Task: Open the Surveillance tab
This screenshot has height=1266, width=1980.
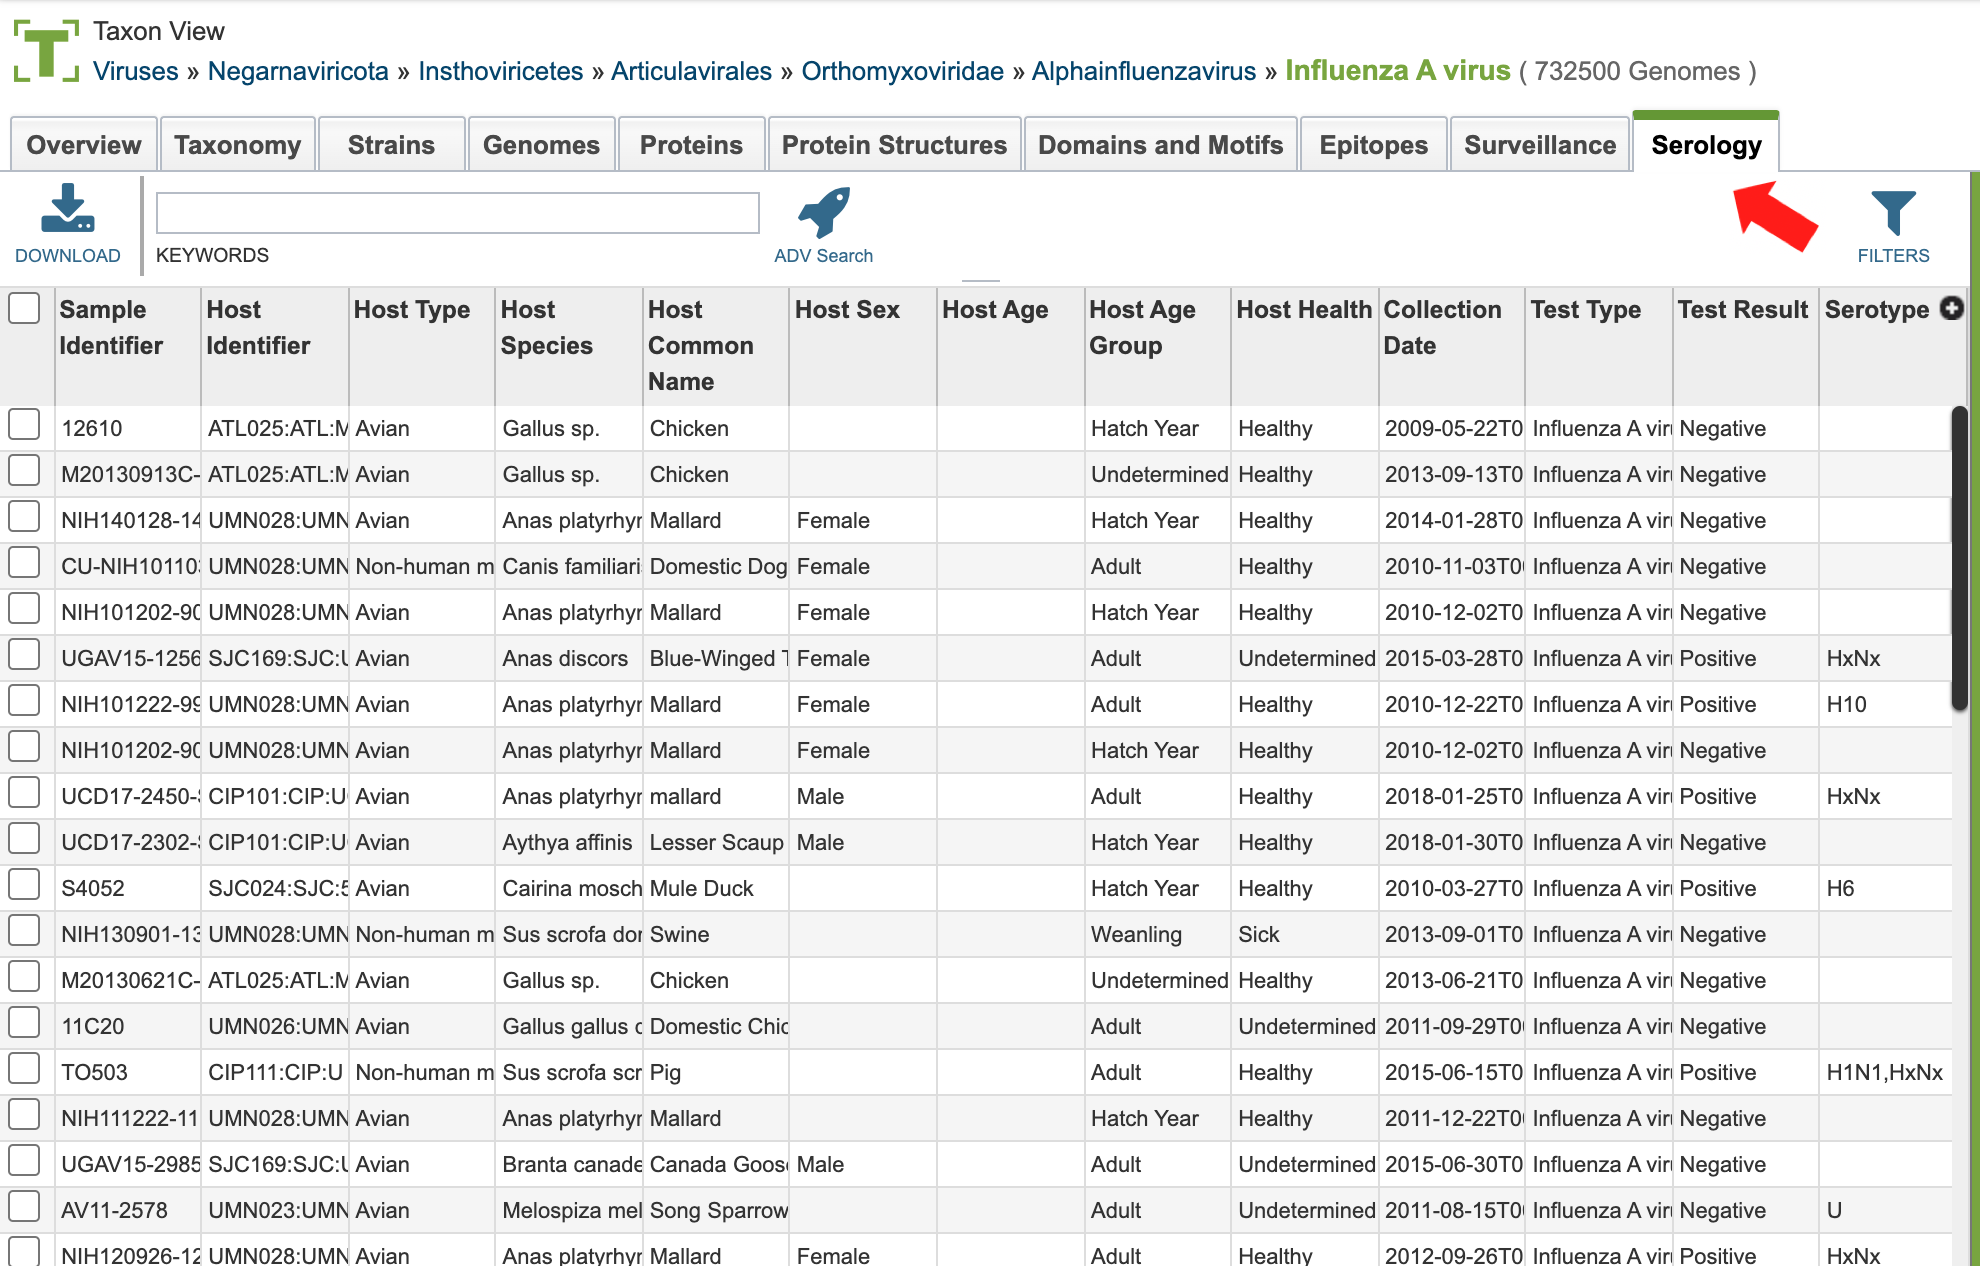Action: [x=1540, y=145]
